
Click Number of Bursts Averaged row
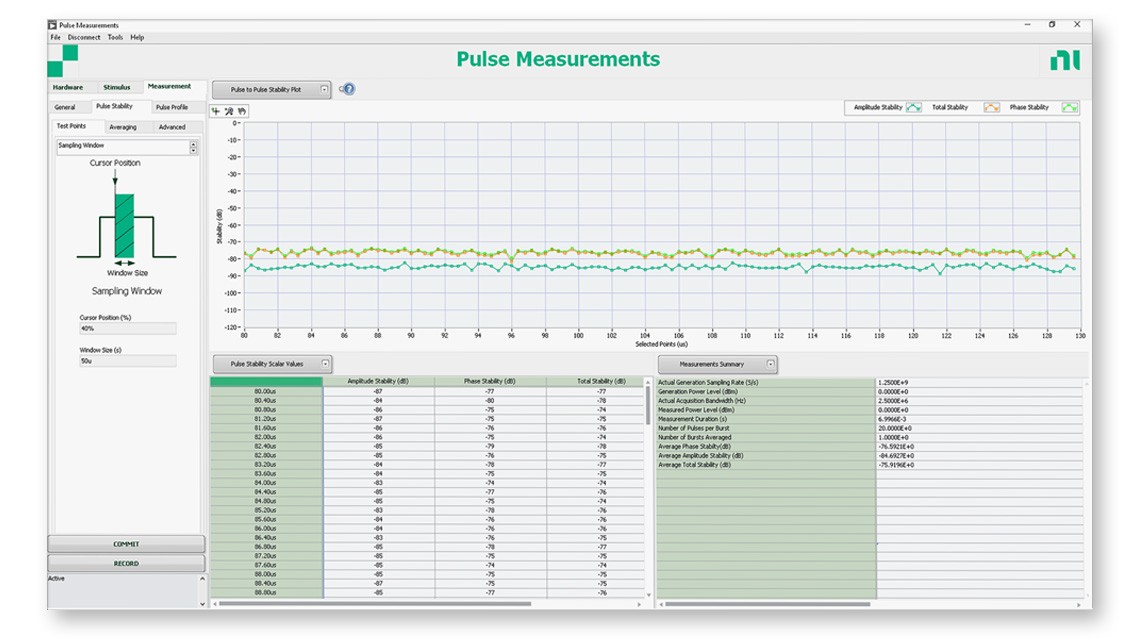coord(766,438)
